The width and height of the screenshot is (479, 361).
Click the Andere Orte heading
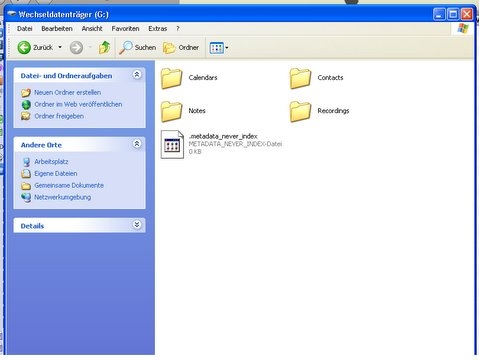point(41,145)
